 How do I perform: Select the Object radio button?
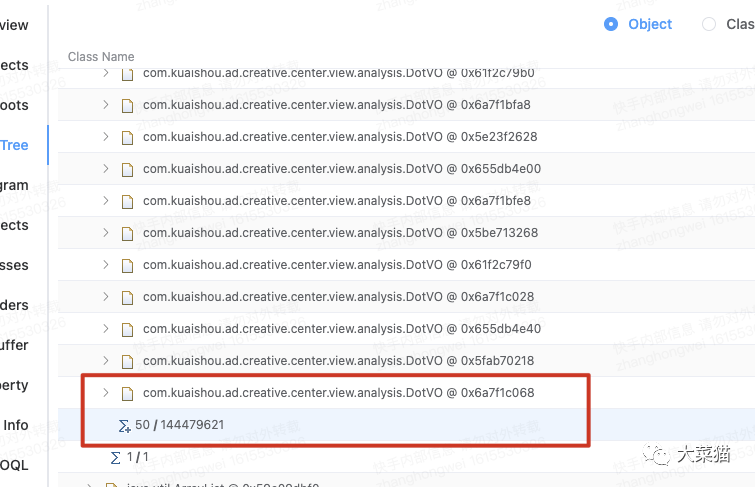[611, 24]
